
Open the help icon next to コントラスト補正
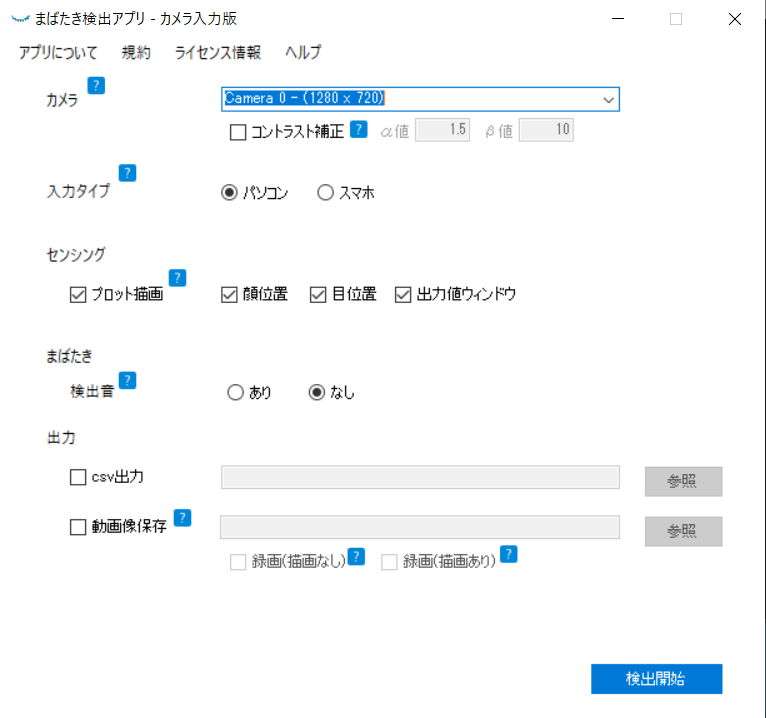[359, 129]
